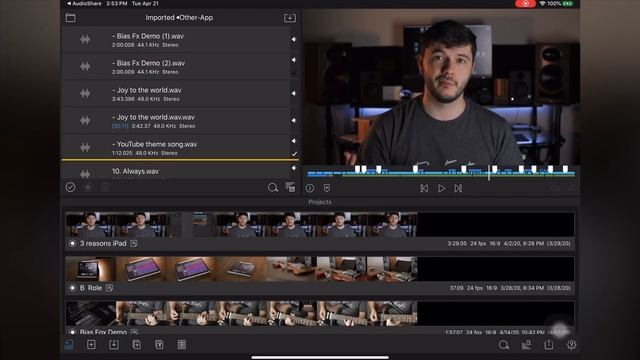
Task: Click the preview video frame
Action: tap(441, 87)
